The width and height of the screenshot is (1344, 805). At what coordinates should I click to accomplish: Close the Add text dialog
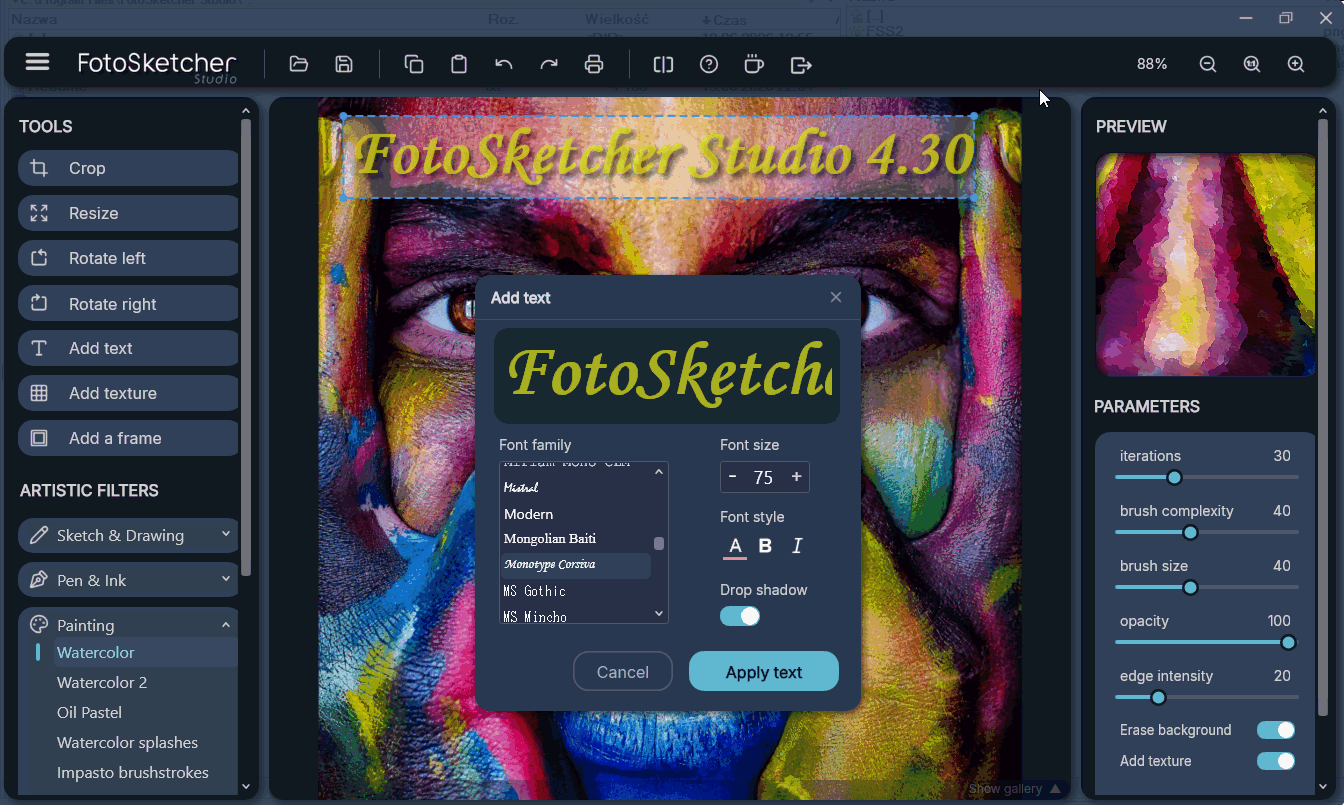click(836, 297)
